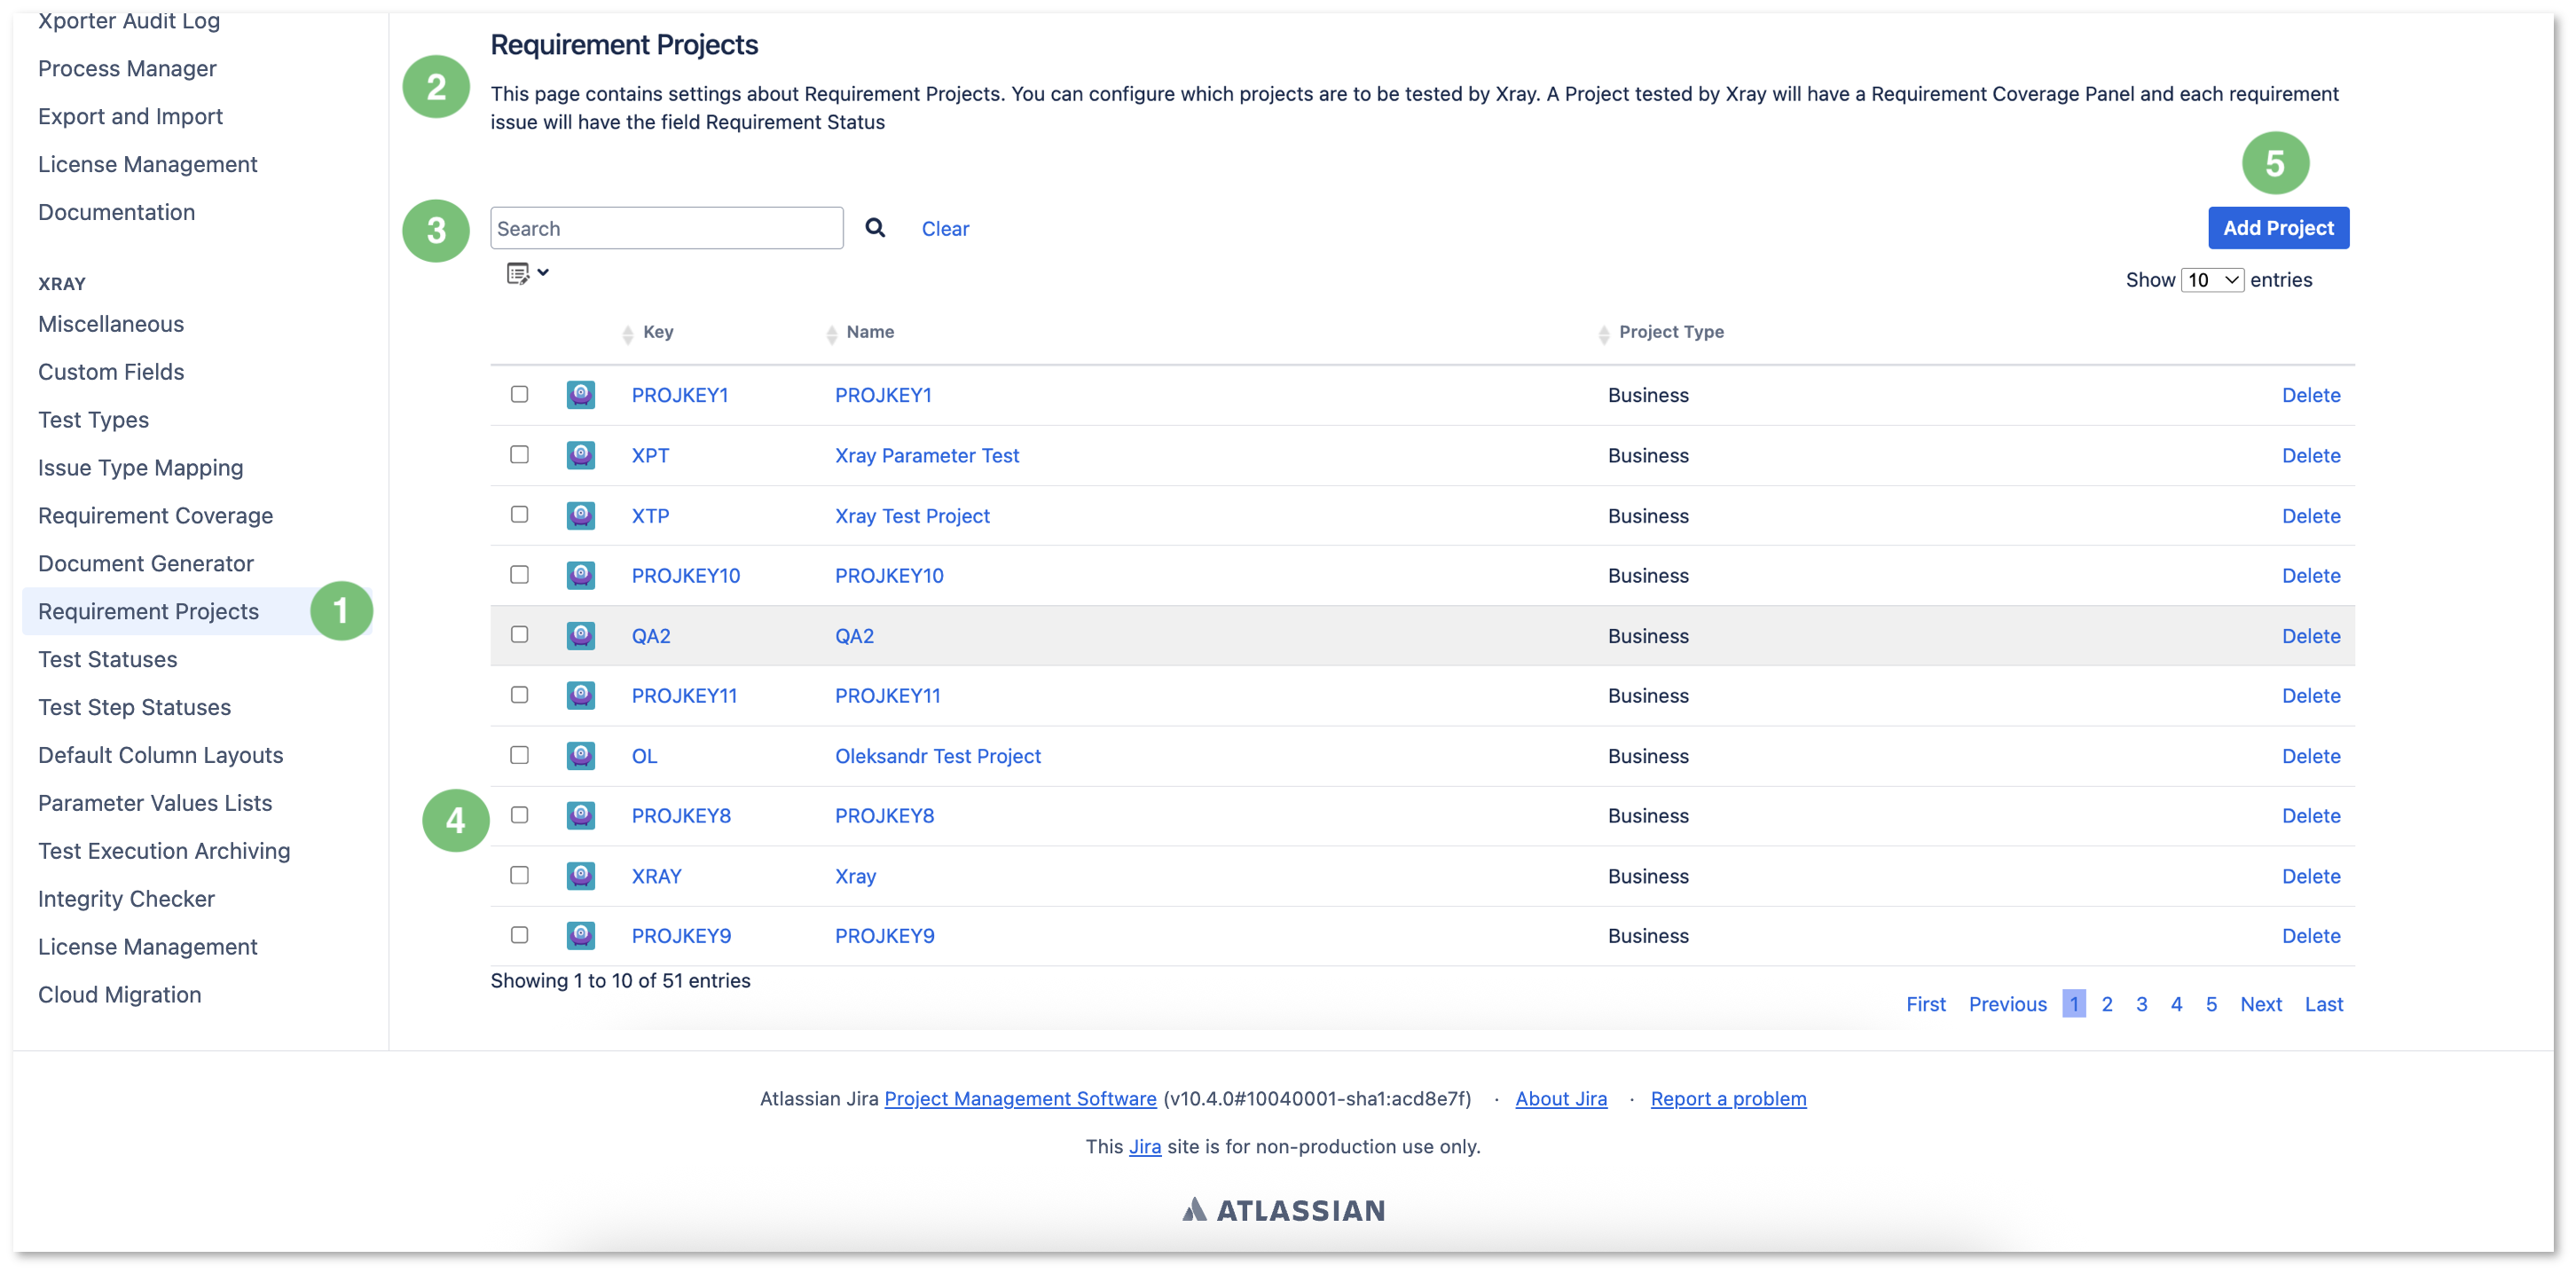2576x1274 pixels.
Task: Check the QA2 row checkbox
Action: click(519, 634)
